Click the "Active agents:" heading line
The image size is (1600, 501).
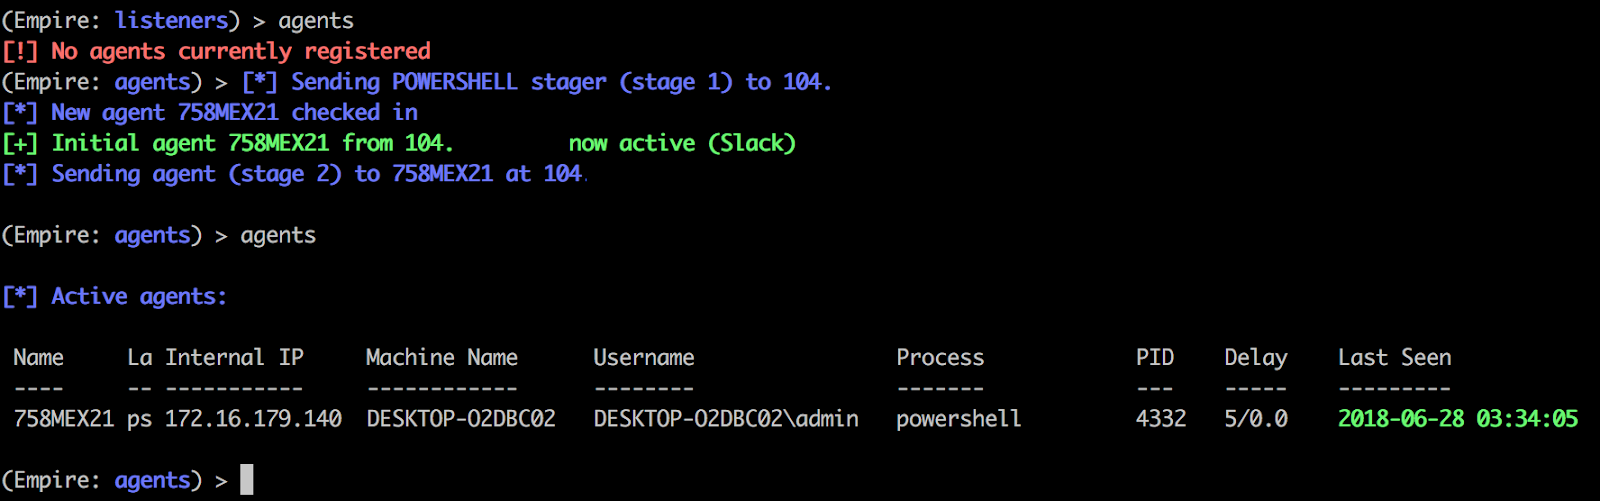click(x=138, y=296)
